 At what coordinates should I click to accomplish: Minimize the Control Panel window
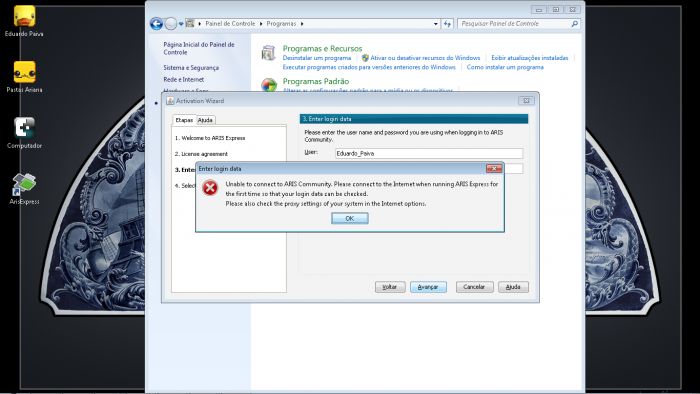(538, 9)
